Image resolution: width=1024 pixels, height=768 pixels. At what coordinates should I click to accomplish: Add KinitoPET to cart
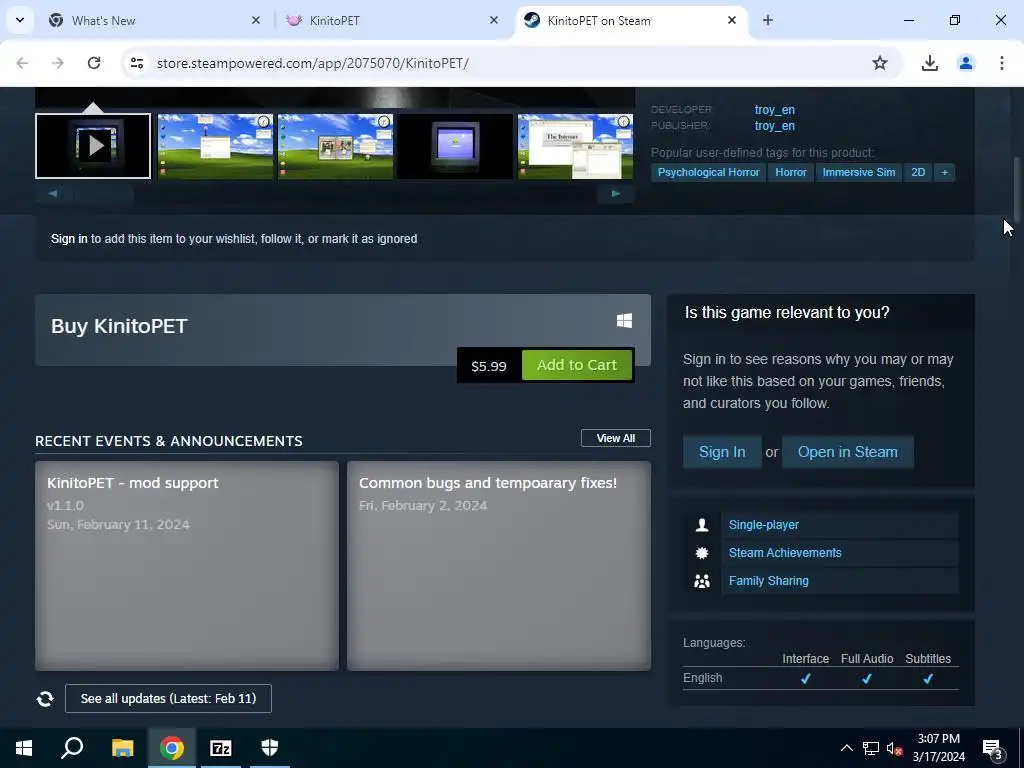click(x=577, y=365)
